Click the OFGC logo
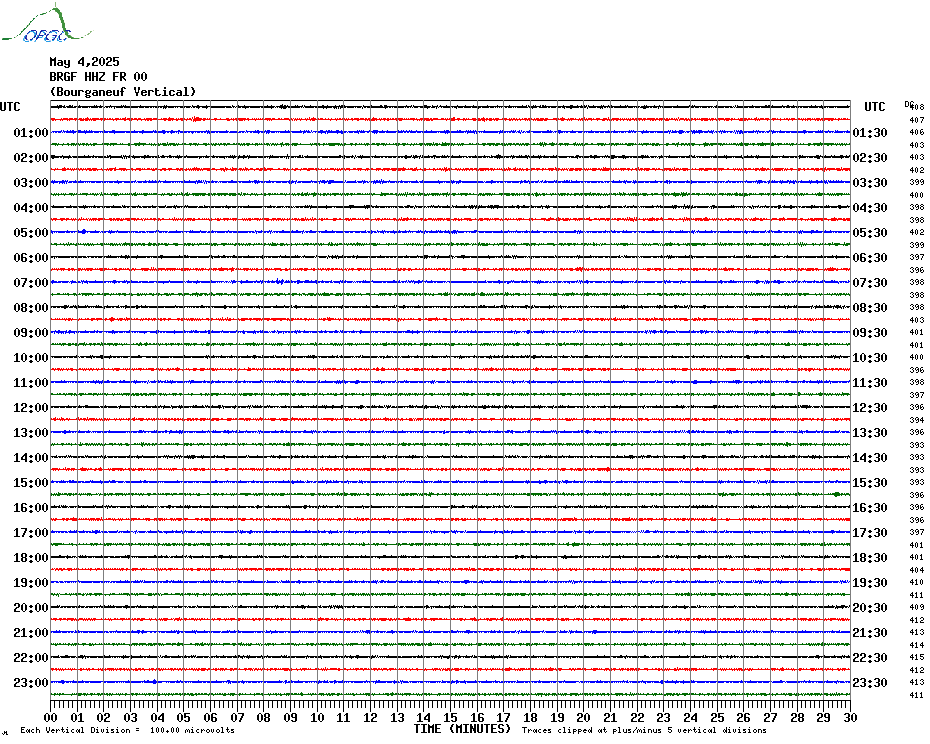 point(47,23)
